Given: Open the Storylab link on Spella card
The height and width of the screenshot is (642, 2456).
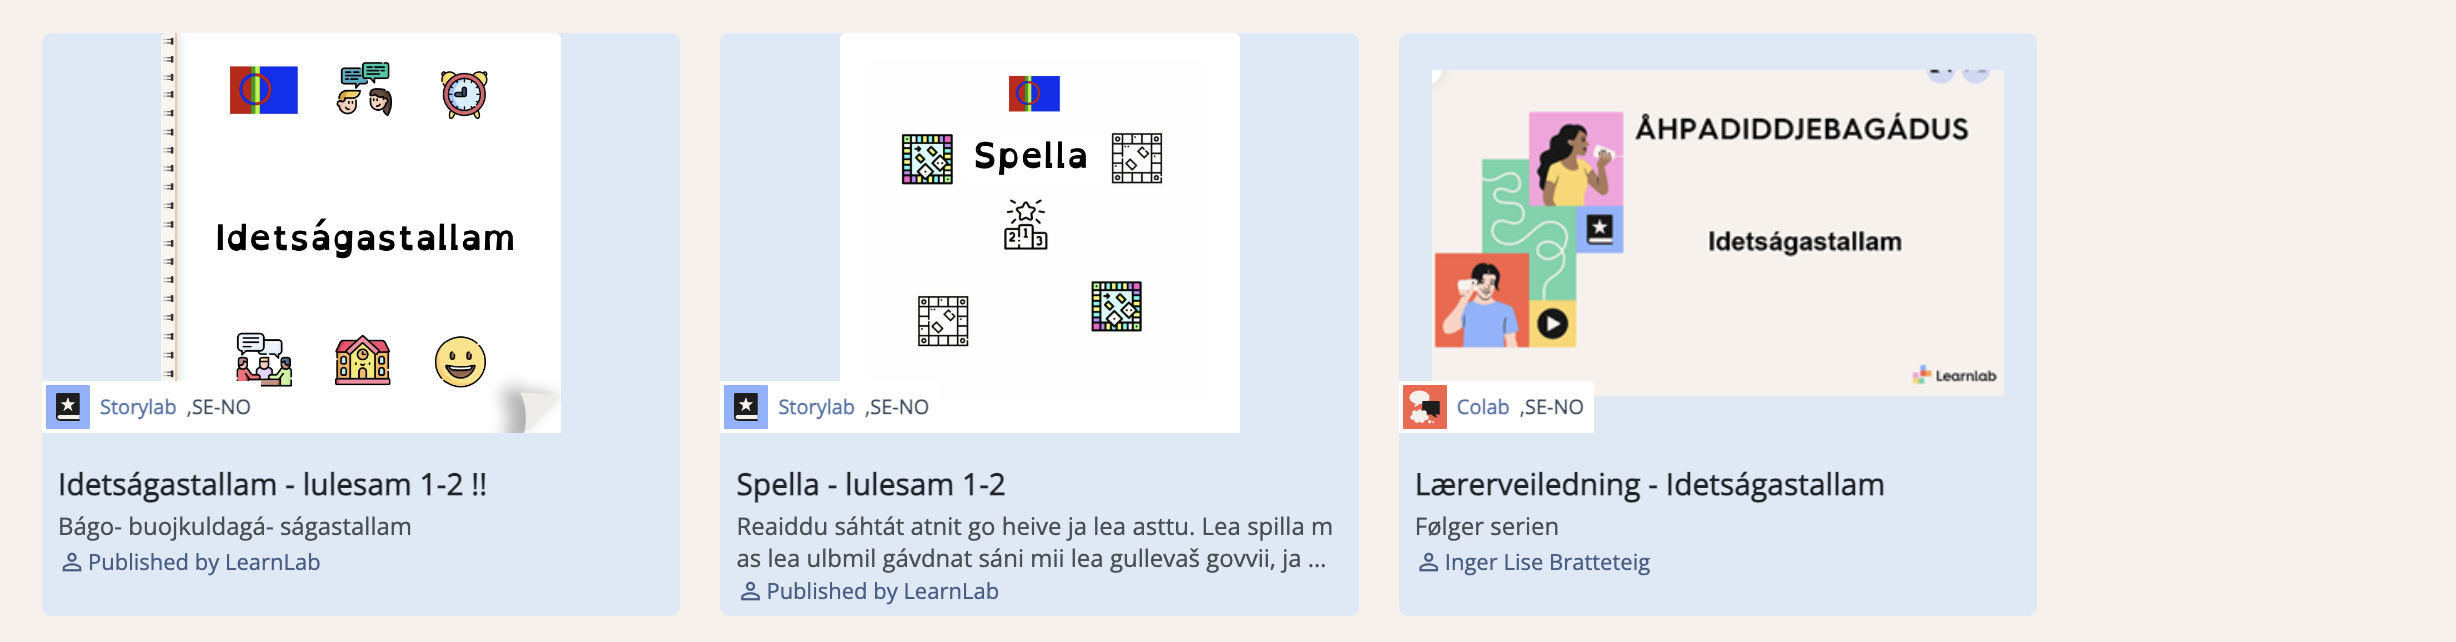Looking at the screenshot, I should pyautogui.click(x=816, y=407).
